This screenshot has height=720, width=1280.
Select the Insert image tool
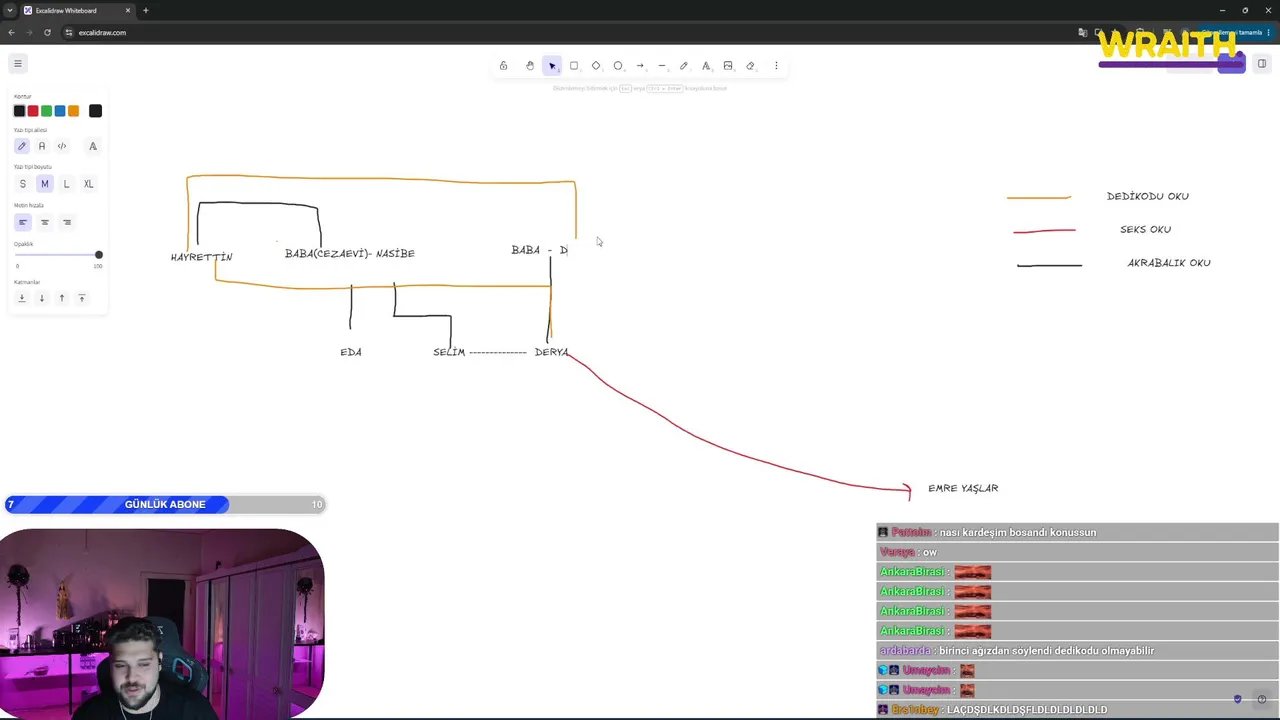click(x=728, y=66)
